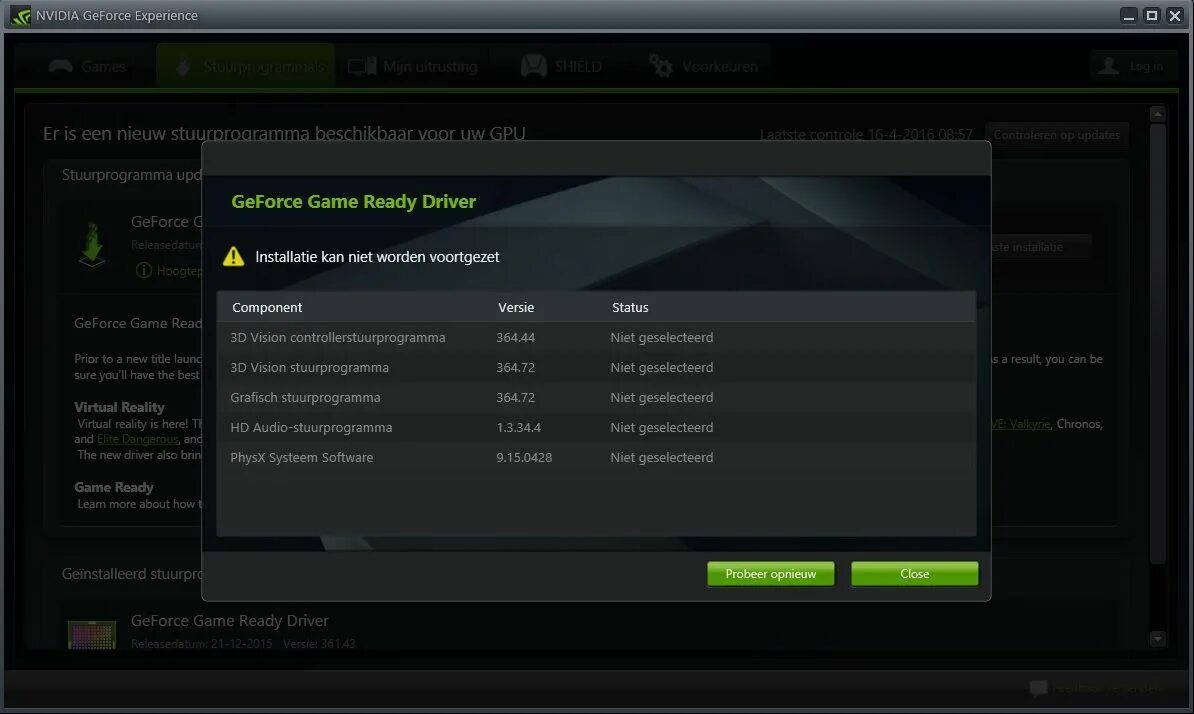The image size is (1194, 714).
Task: Select the PhysX Systeem Software row
Action: tap(596, 457)
